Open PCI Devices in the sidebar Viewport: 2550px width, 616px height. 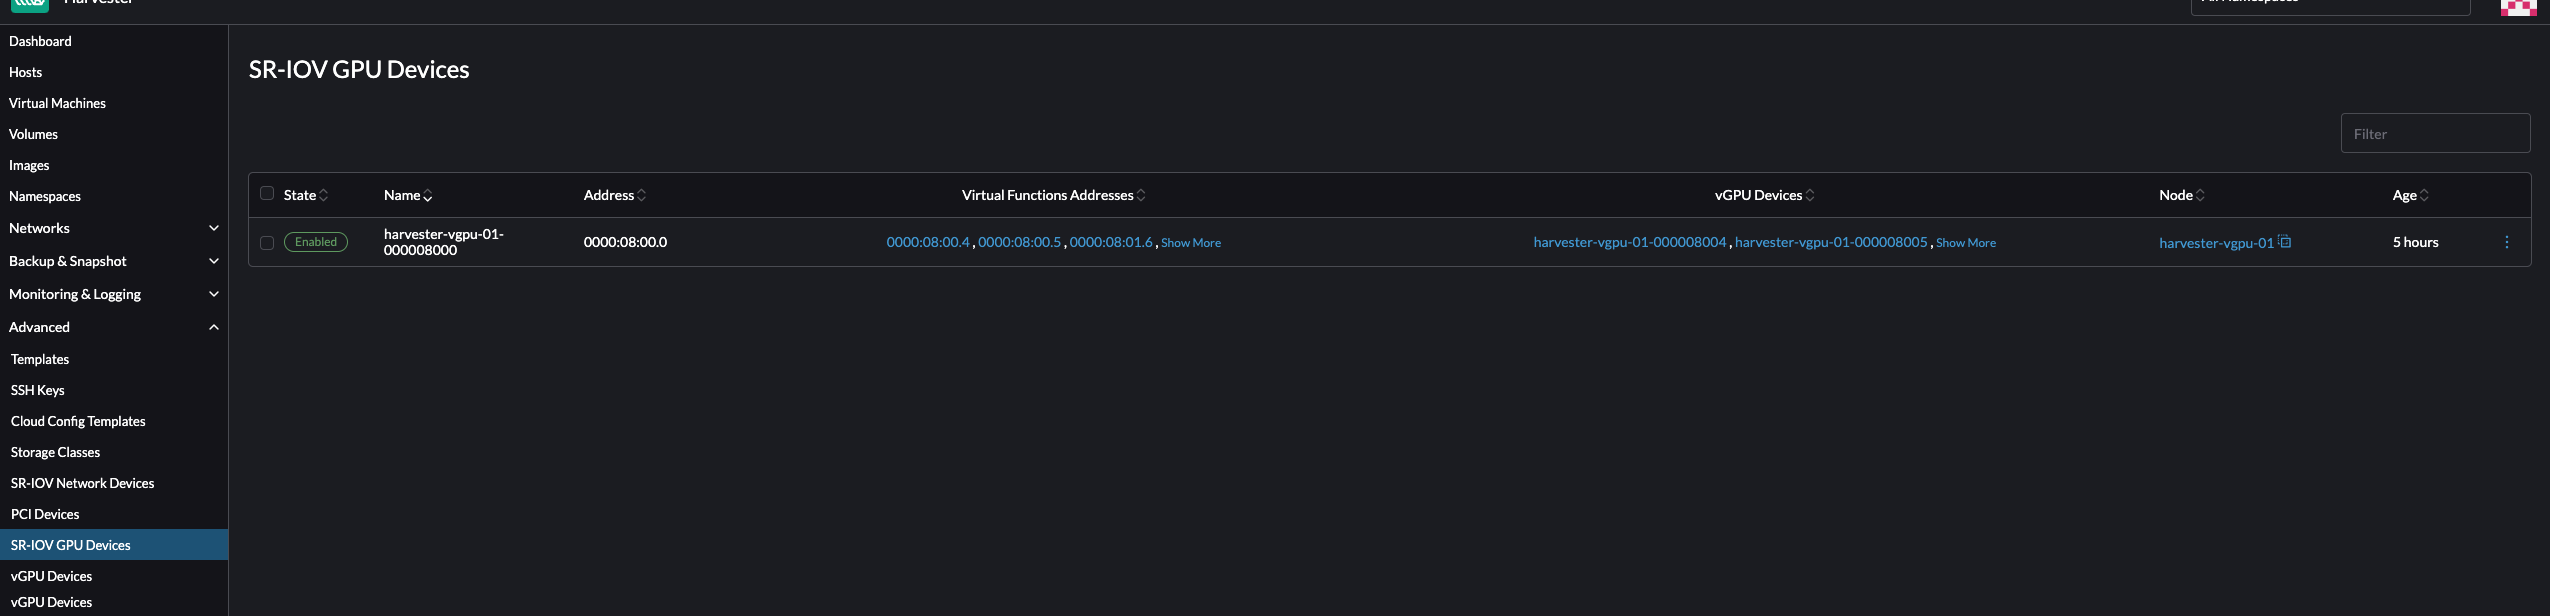tap(45, 514)
